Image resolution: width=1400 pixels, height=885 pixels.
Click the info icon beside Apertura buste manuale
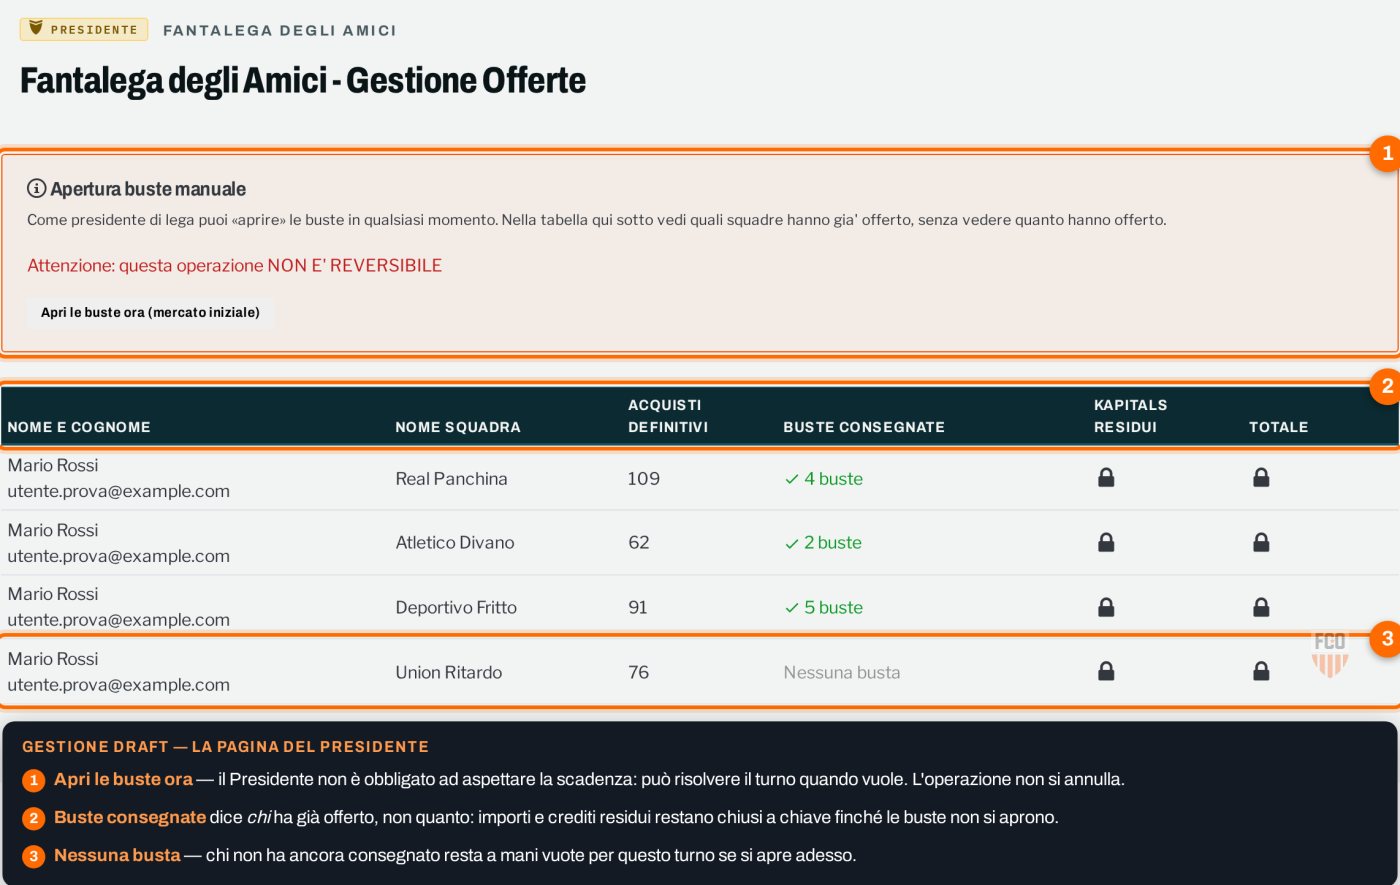pyautogui.click(x=36, y=188)
